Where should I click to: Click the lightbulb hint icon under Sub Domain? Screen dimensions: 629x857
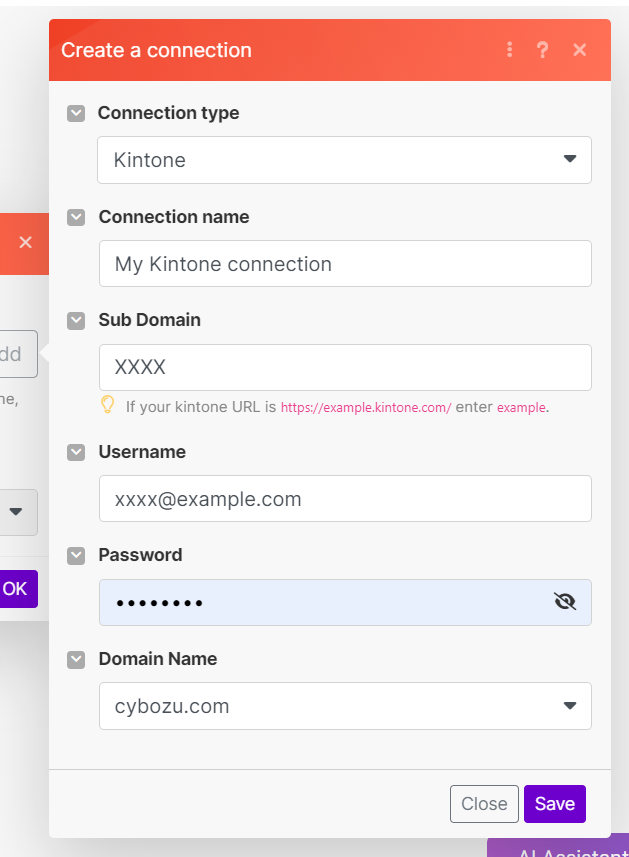click(x=108, y=405)
